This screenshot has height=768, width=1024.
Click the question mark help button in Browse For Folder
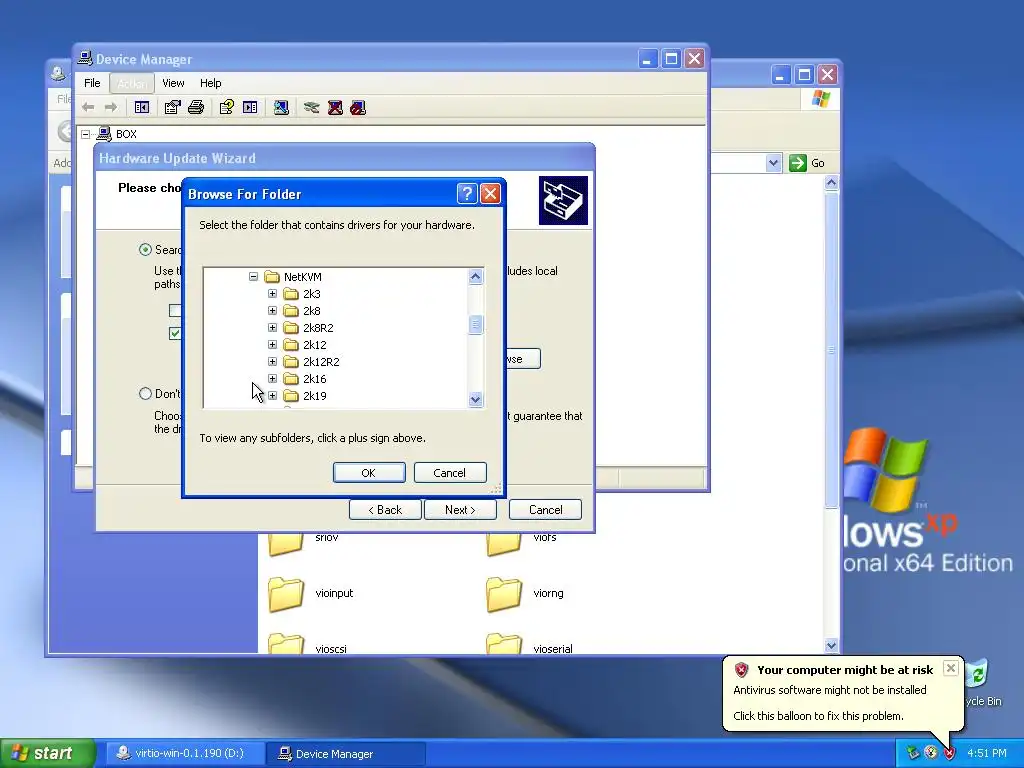[x=466, y=193]
